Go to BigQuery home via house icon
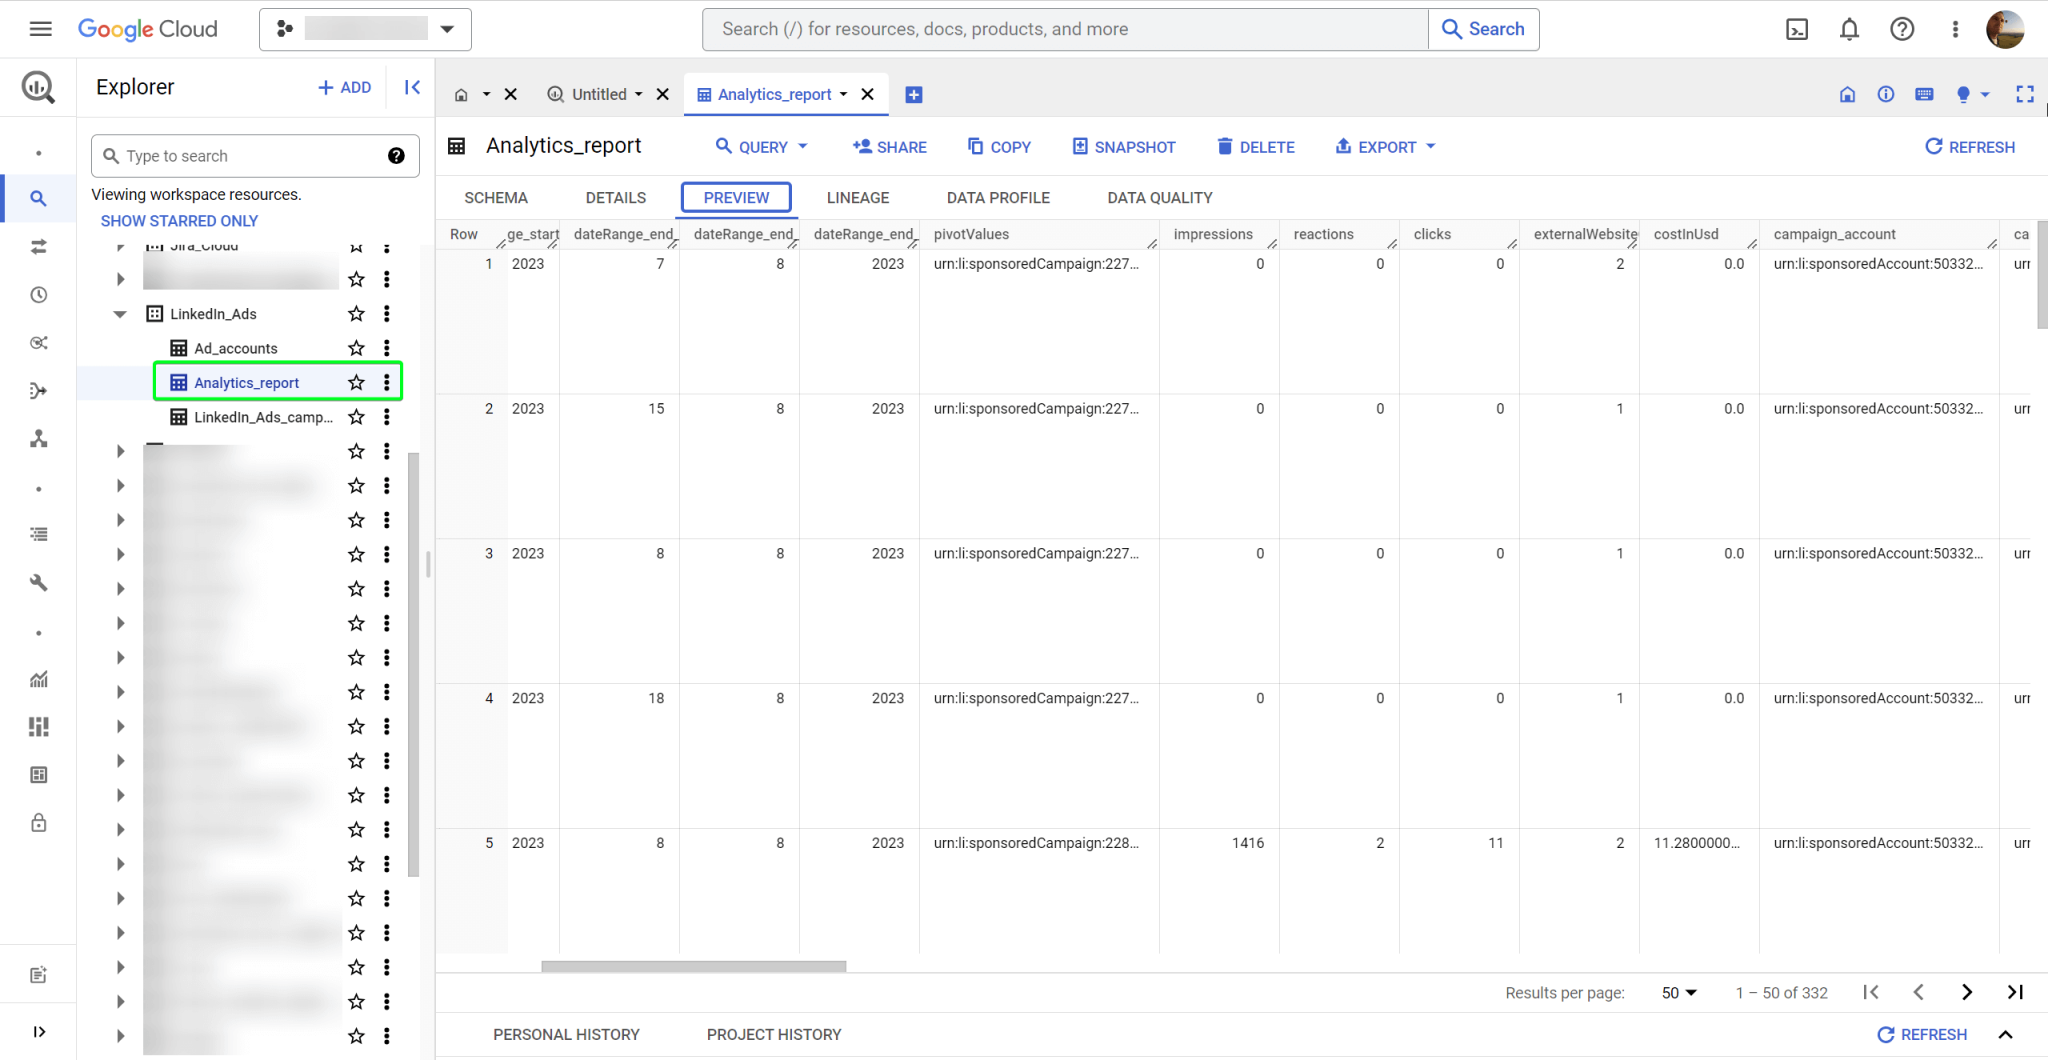The image size is (2048, 1060). tap(1846, 94)
